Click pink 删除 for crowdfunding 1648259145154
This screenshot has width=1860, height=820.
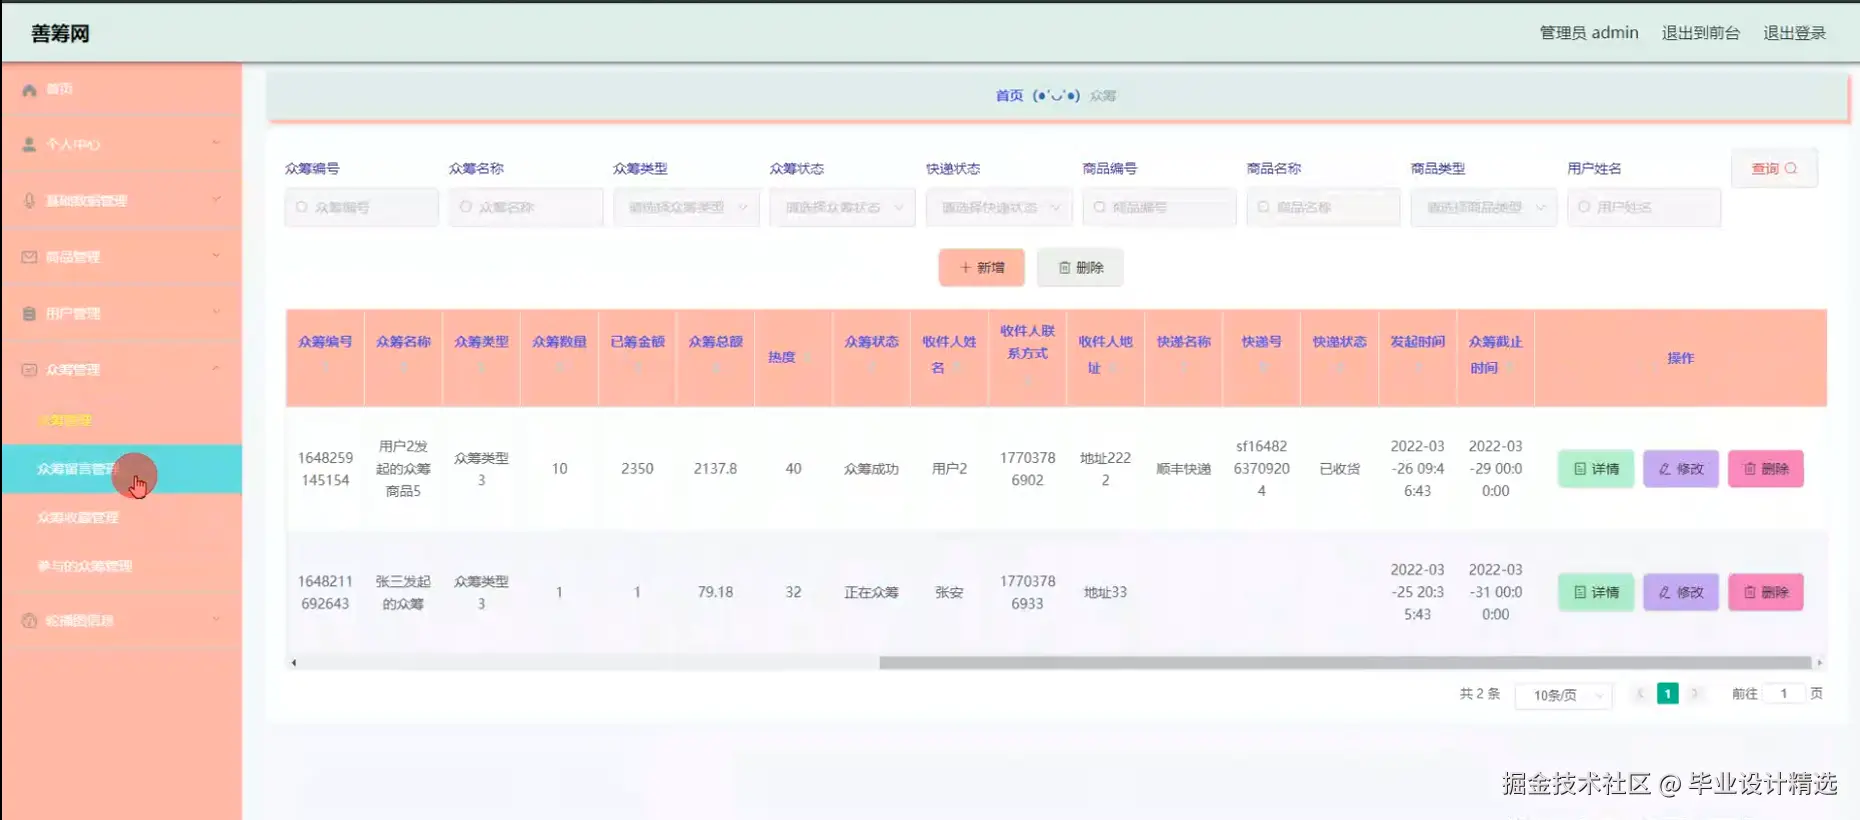pos(1766,469)
